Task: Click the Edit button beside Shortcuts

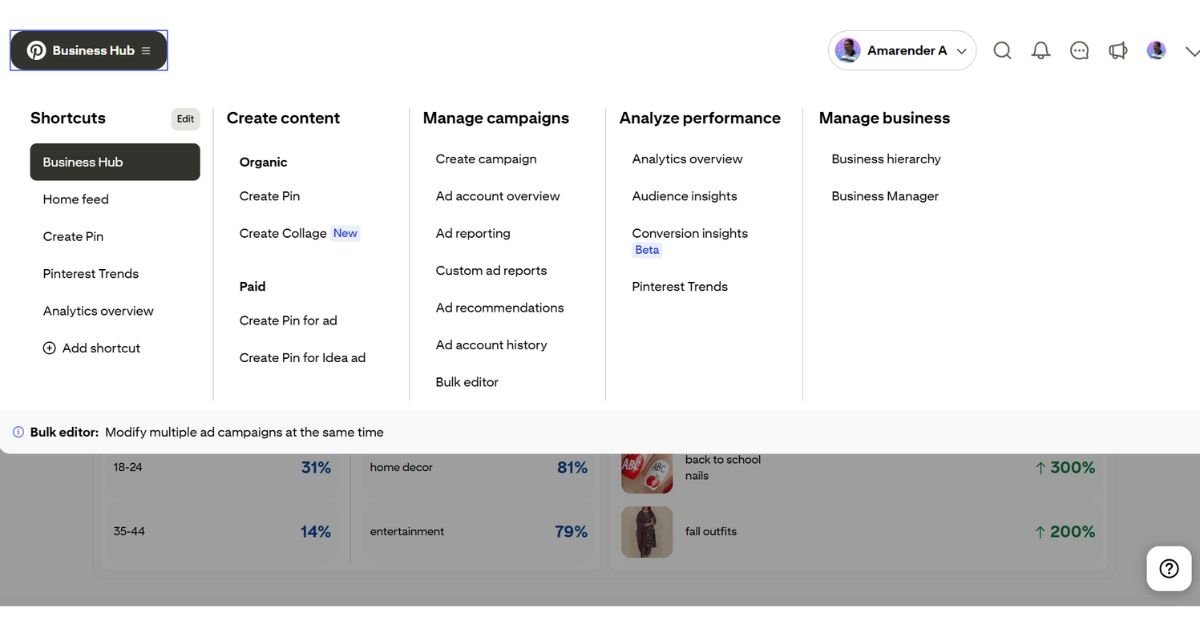Action: (x=185, y=118)
